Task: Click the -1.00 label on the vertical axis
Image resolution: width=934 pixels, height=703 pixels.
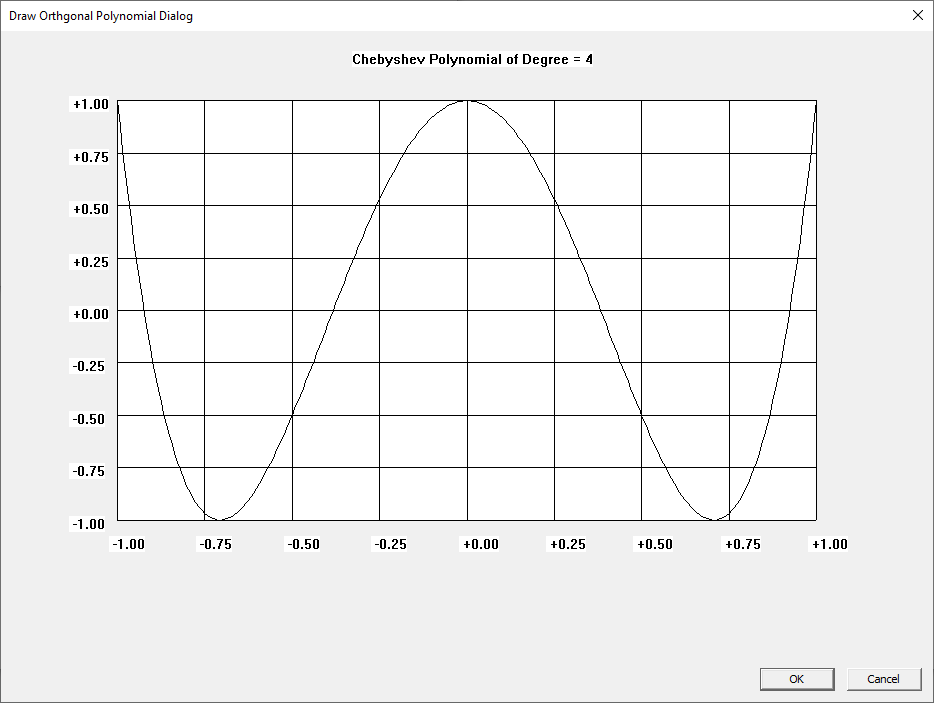Action: pyautogui.click(x=91, y=522)
